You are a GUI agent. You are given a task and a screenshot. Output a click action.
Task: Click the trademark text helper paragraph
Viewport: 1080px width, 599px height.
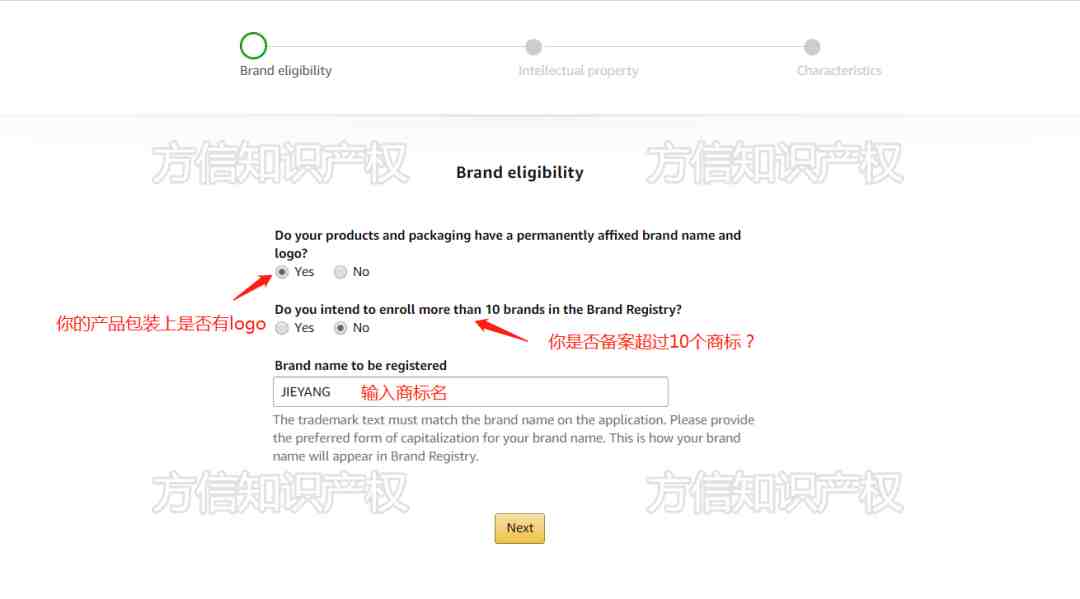click(x=514, y=438)
